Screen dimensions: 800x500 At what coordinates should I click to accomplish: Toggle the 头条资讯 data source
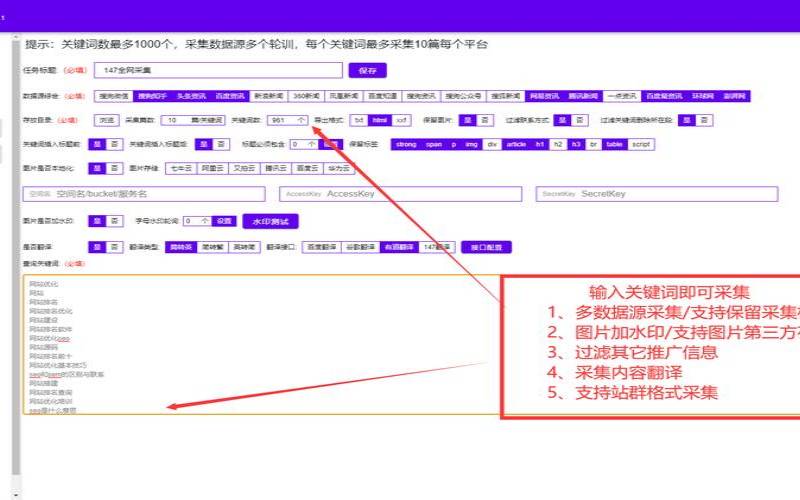(191, 96)
